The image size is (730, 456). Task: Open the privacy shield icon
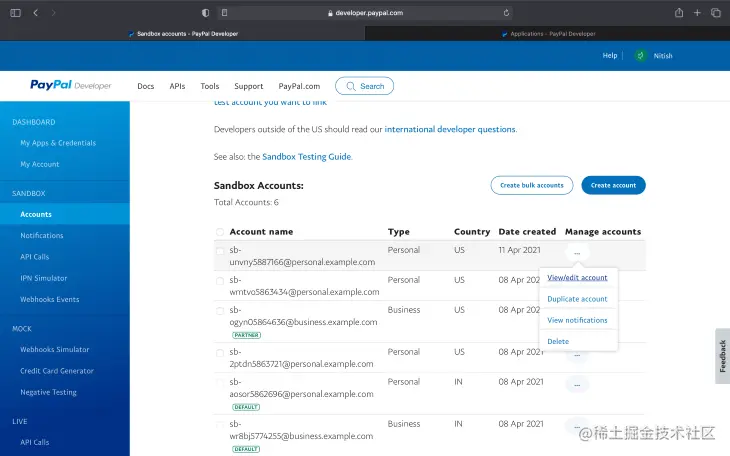point(205,13)
